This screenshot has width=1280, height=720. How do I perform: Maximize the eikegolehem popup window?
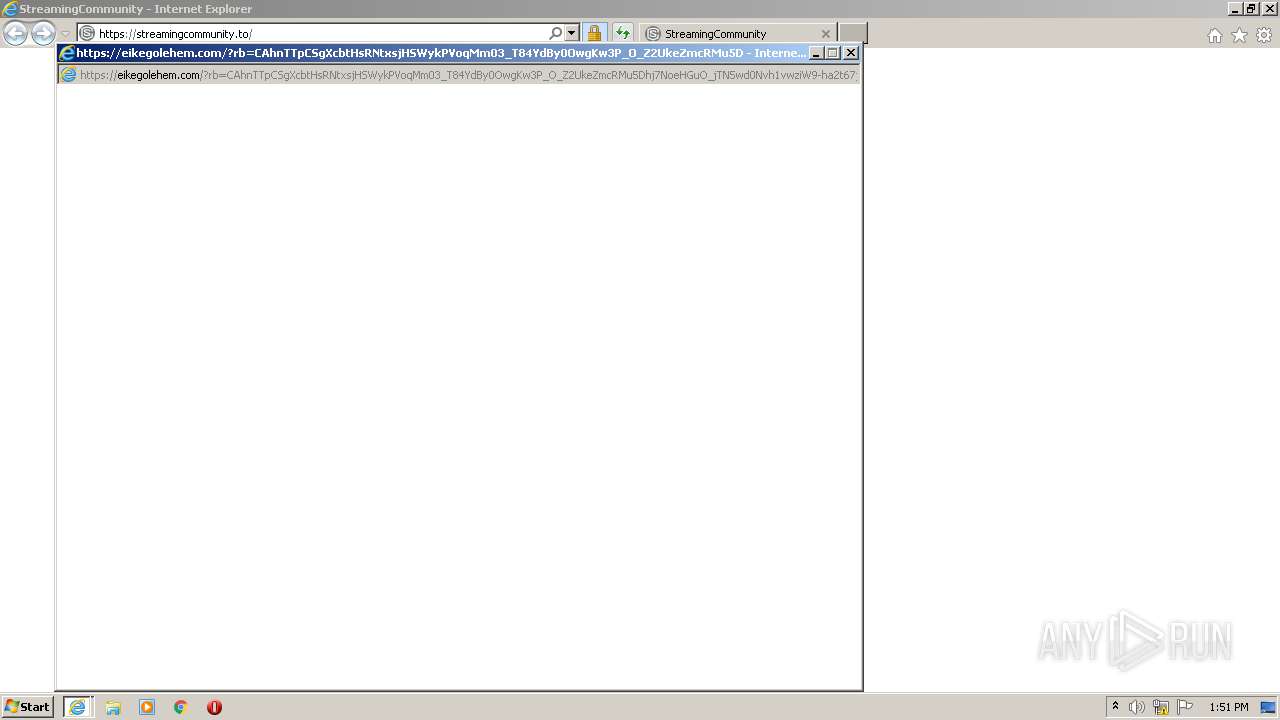[833, 53]
